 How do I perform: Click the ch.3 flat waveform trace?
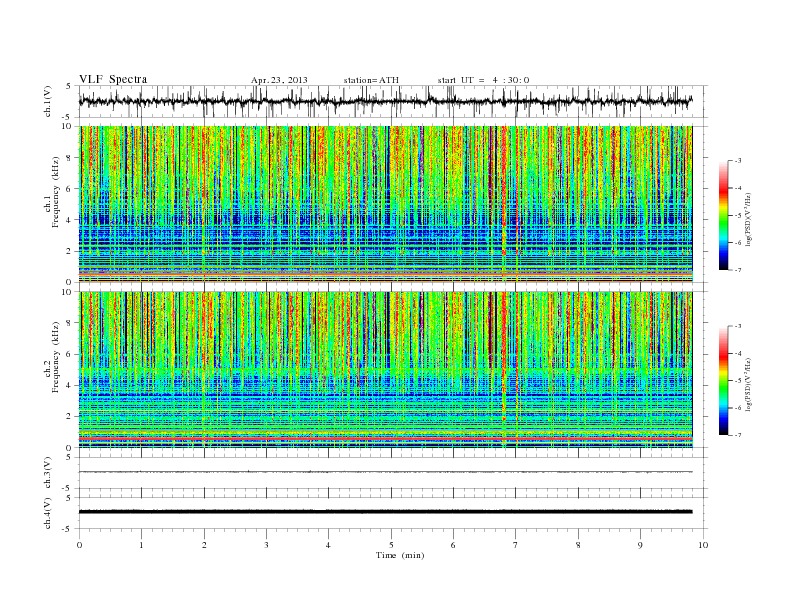pos(385,472)
